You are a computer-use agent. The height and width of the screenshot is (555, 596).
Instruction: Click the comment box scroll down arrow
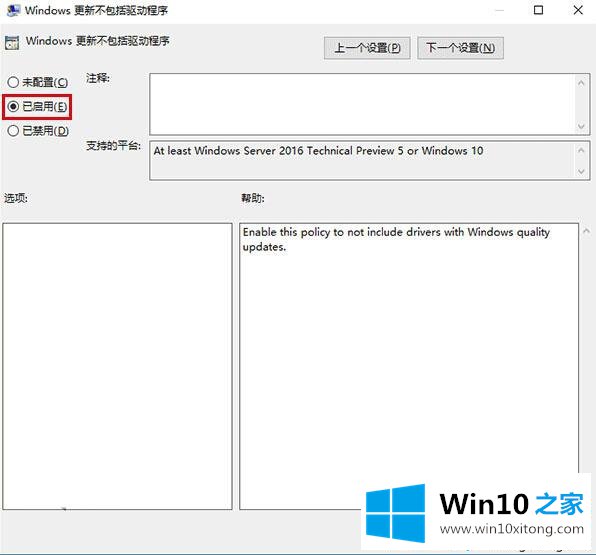[x=581, y=126]
